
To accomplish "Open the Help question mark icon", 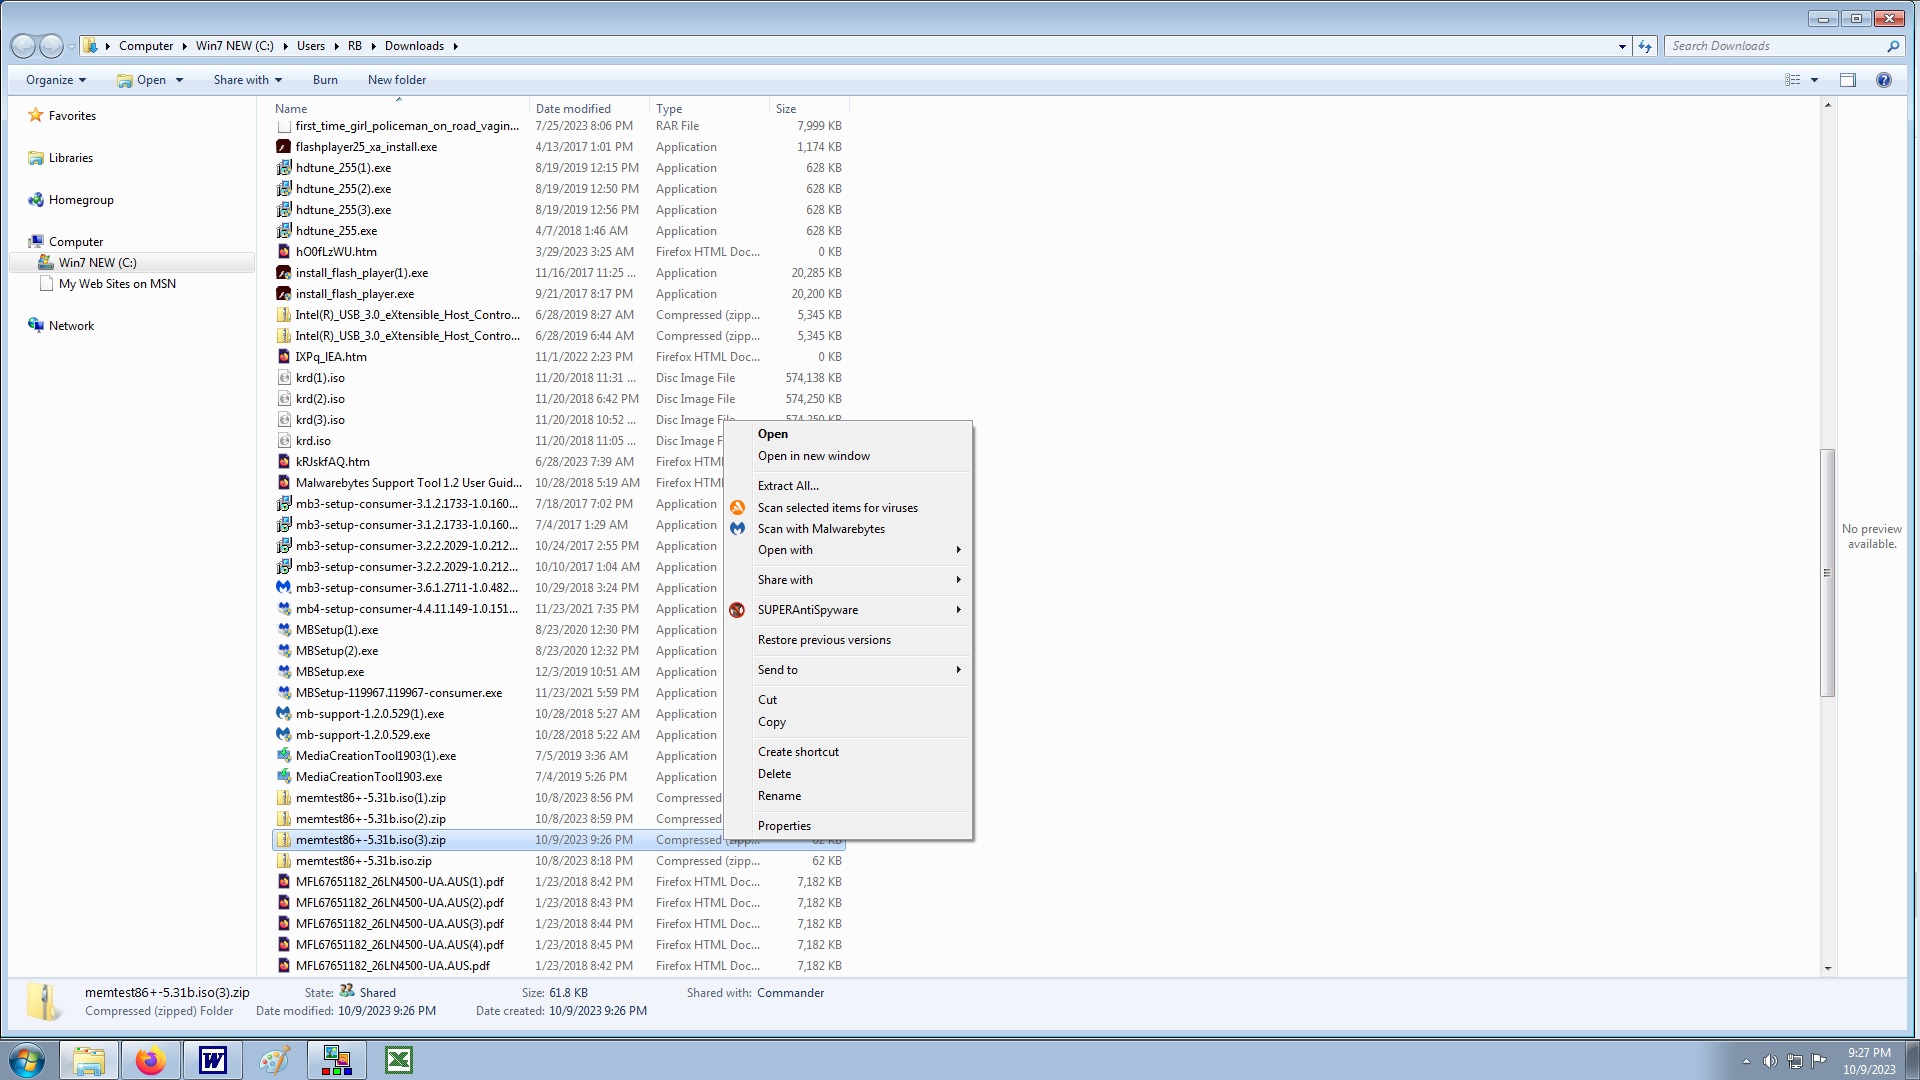I will point(1884,80).
